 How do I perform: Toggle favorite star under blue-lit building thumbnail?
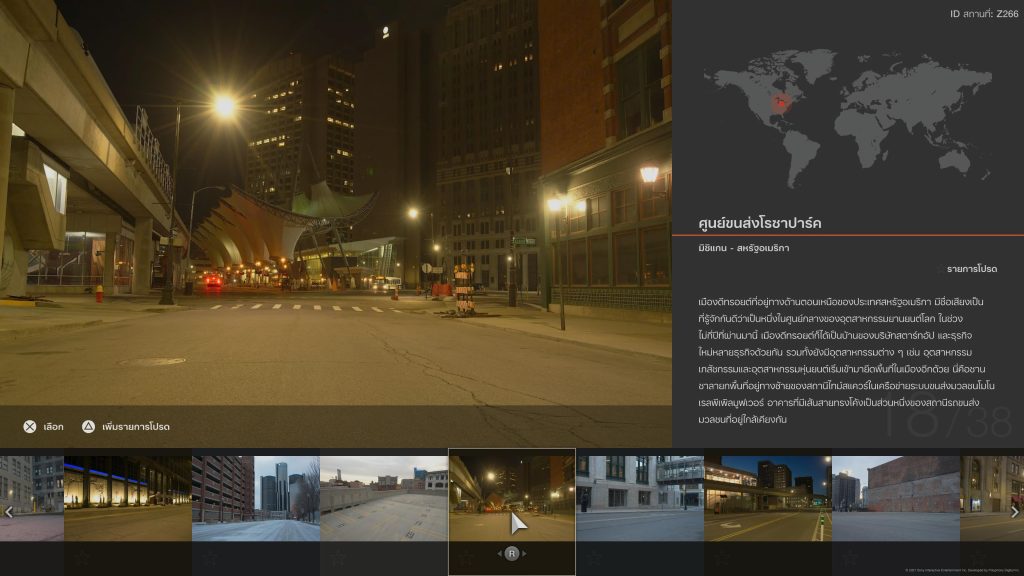[82, 557]
